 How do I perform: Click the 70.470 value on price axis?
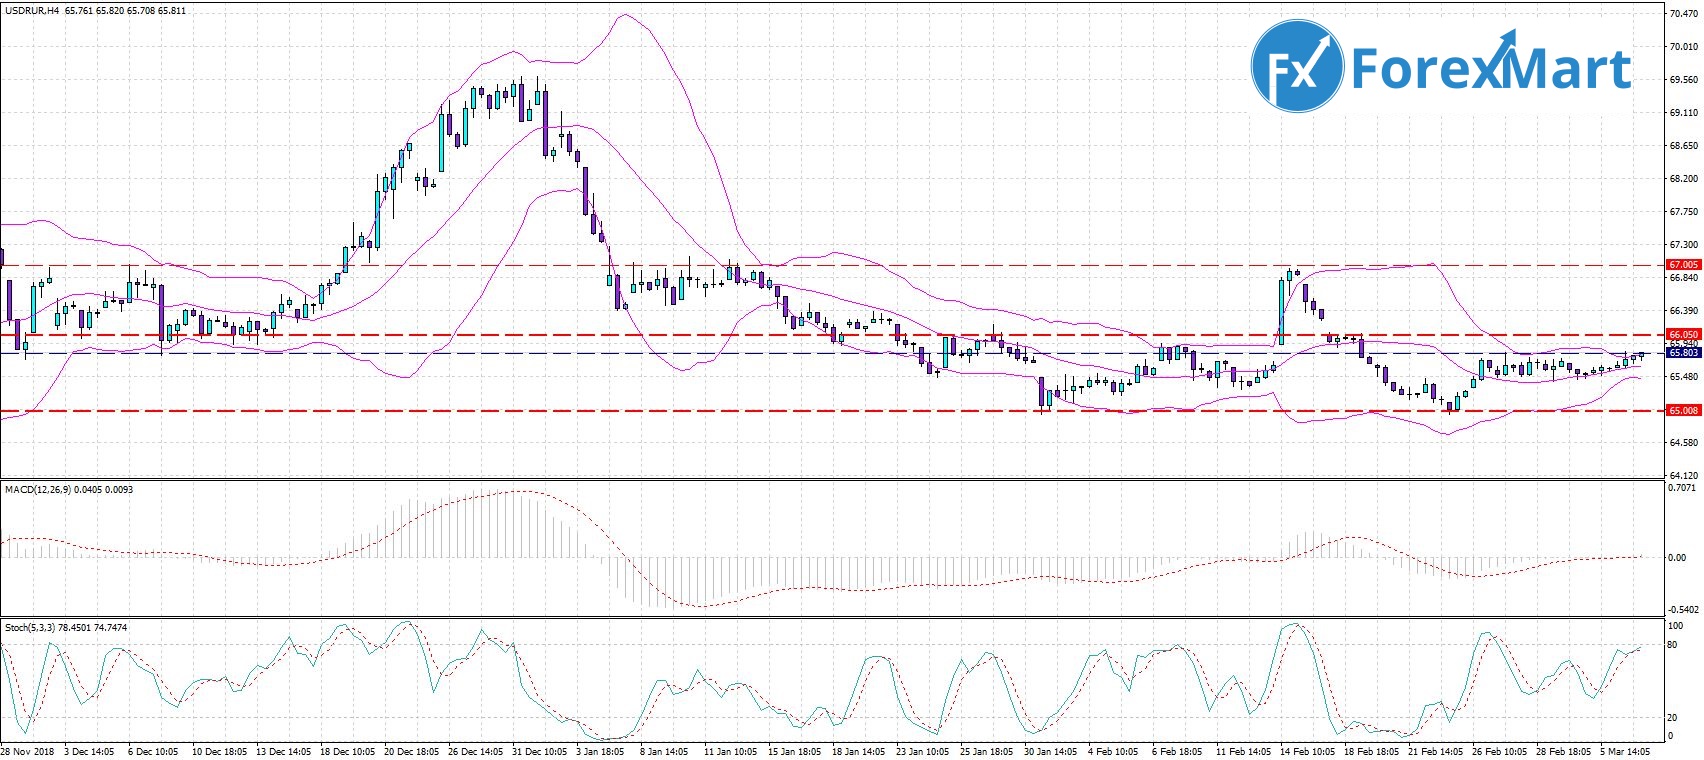pyautogui.click(x=1683, y=14)
